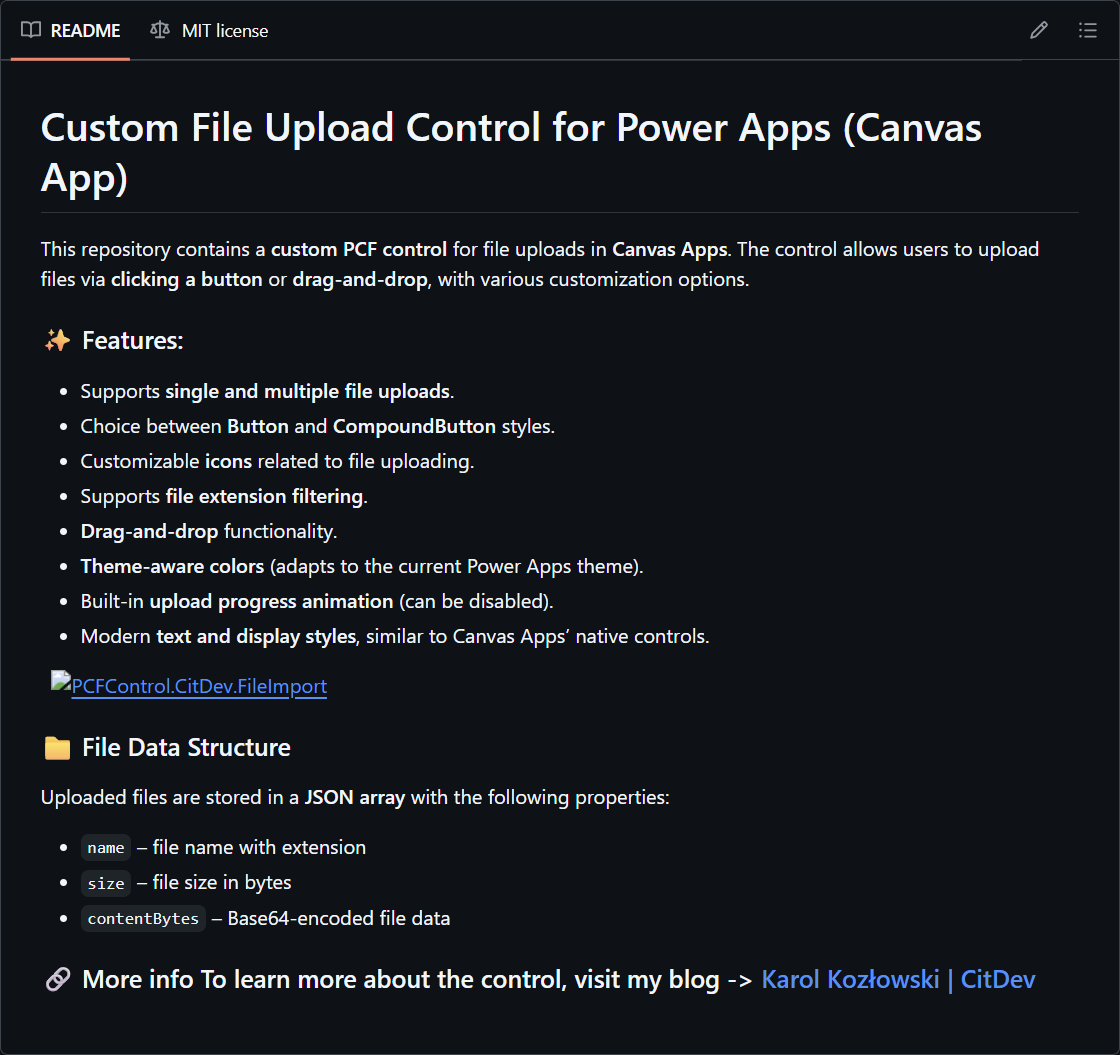Click the open book icon beside README
This screenshot has height=1055, width=1120.
pyautogui.click(x=30, y=30)
